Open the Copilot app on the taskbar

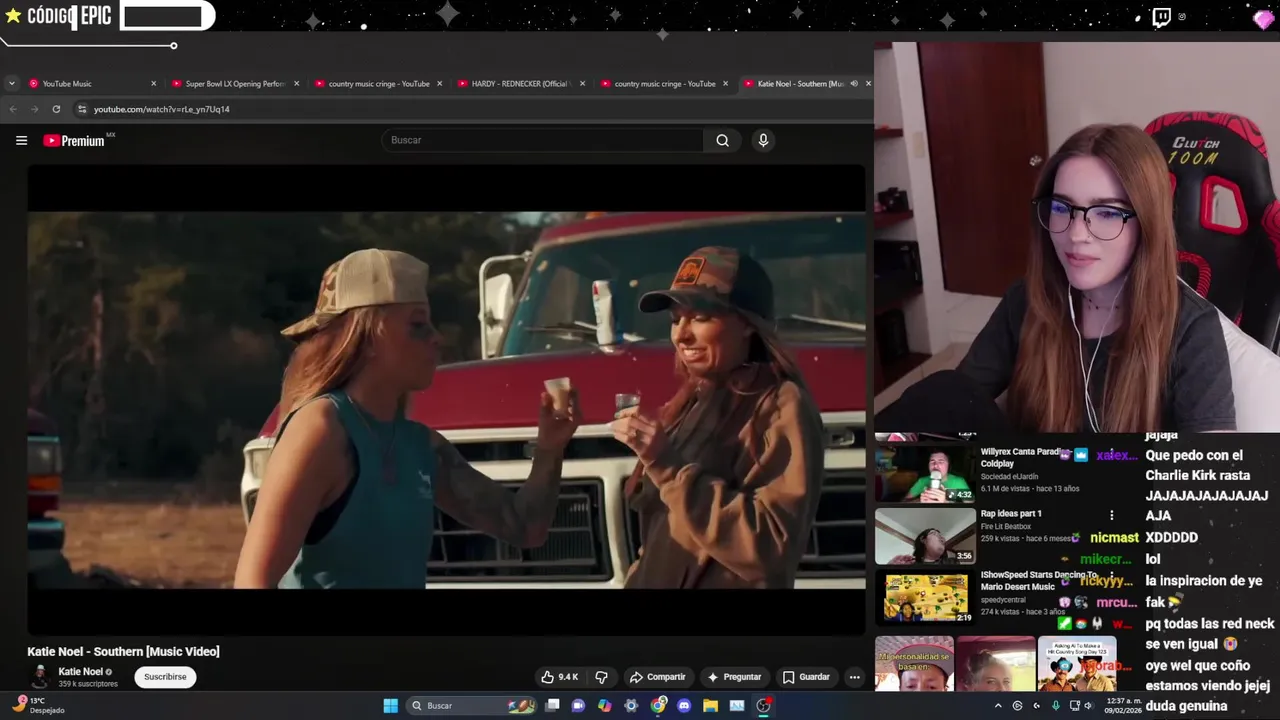click(x=605, y=705)
